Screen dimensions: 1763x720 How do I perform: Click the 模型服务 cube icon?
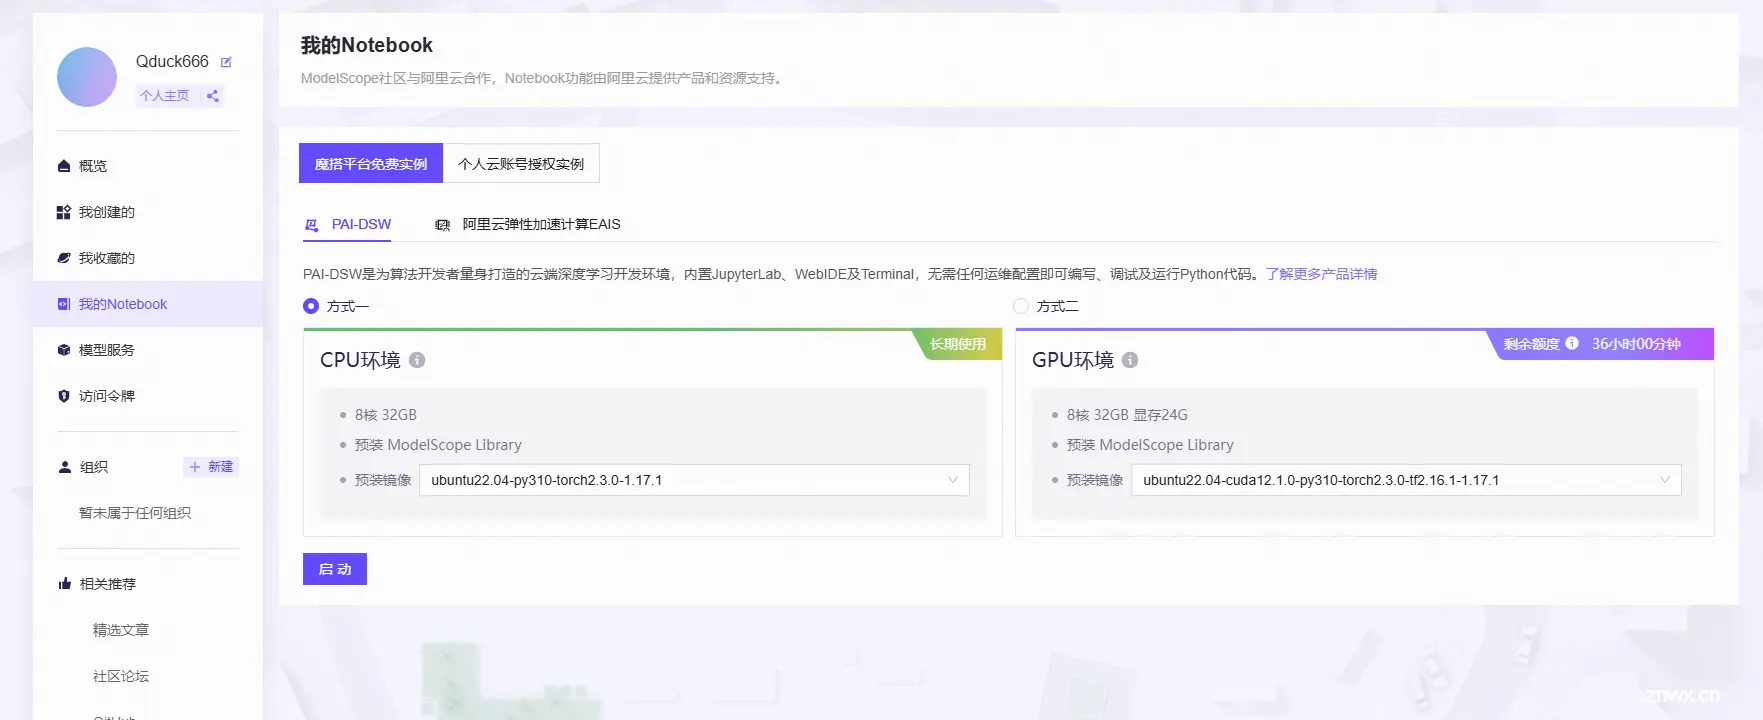coord(64,350)
